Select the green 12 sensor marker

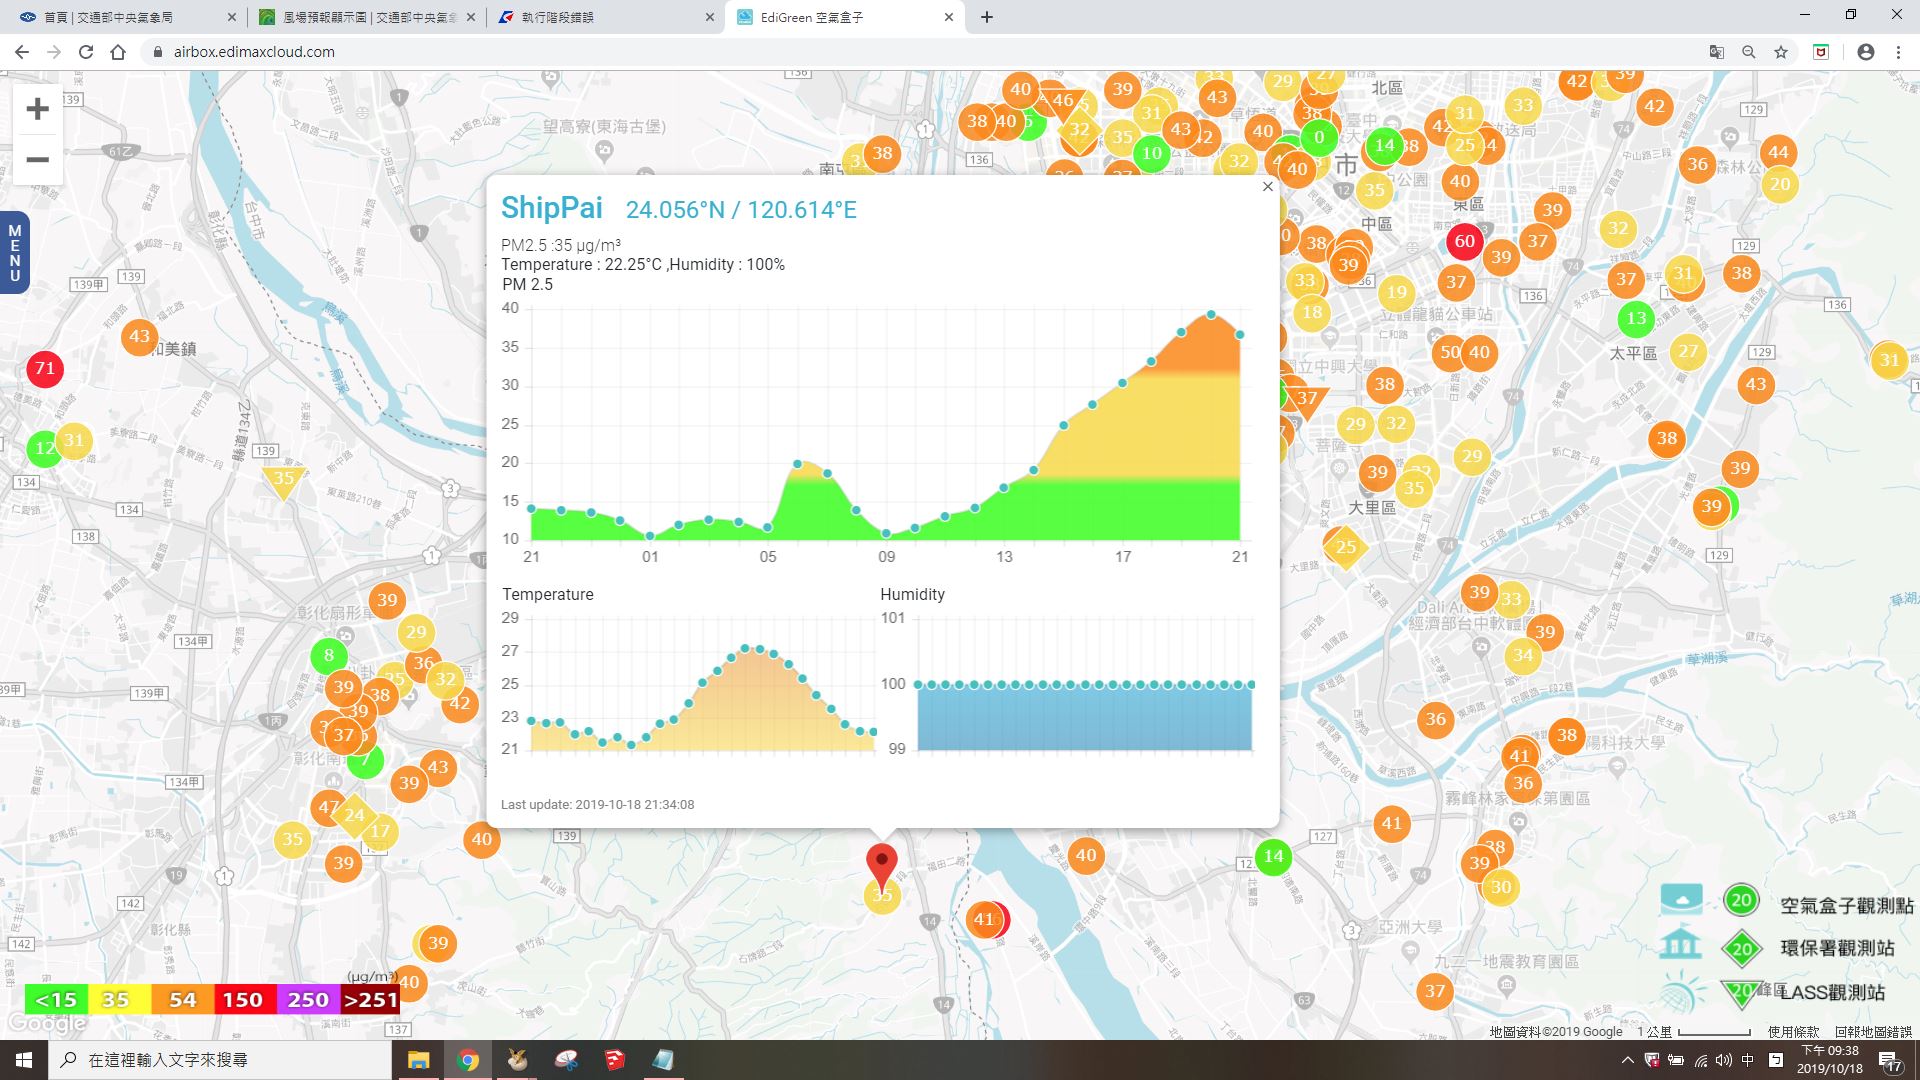pos(42,448)
